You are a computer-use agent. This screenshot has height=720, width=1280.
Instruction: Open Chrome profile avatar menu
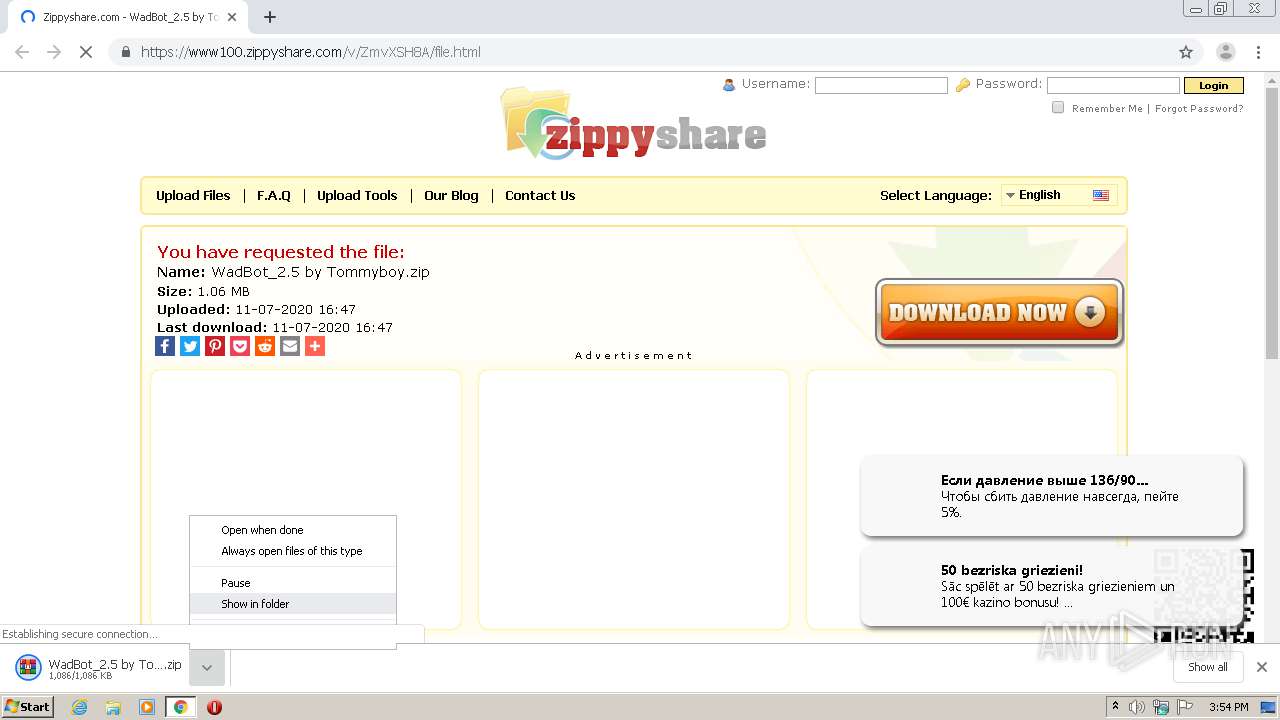point(1225,52)
